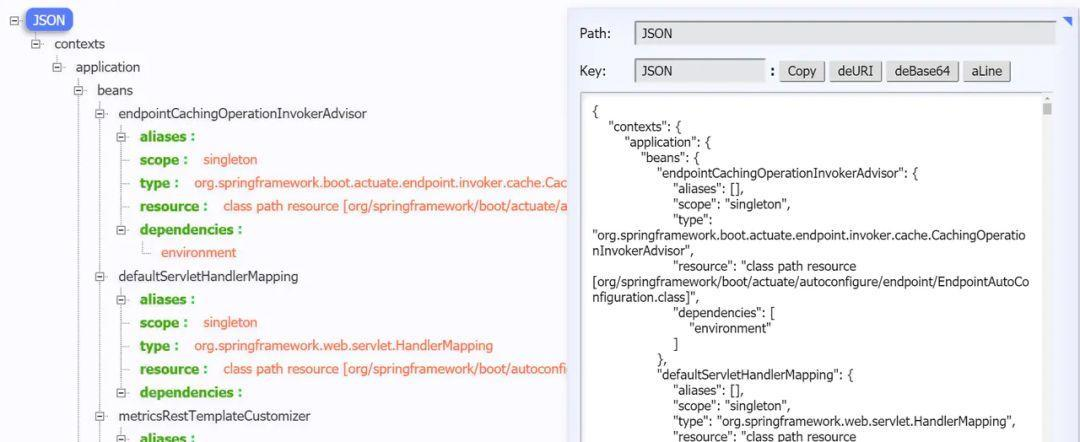
Task: Focus the Path input field
Action: pyautogui.click(x=844, y=33)
